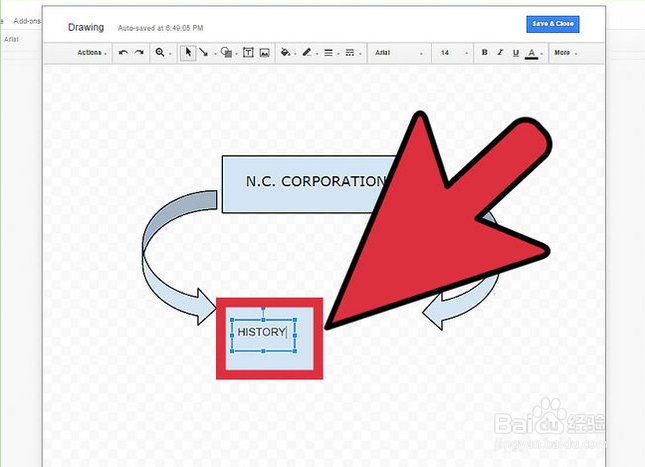Click the Zoom magnifier icon

pos(160,53)
